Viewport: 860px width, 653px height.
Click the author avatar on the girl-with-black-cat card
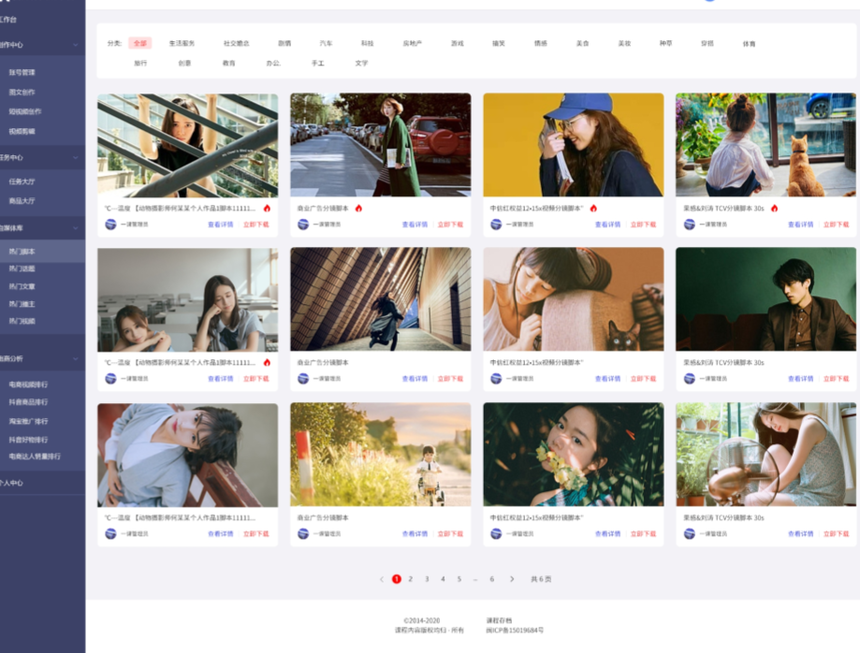[x=496, y=378]
